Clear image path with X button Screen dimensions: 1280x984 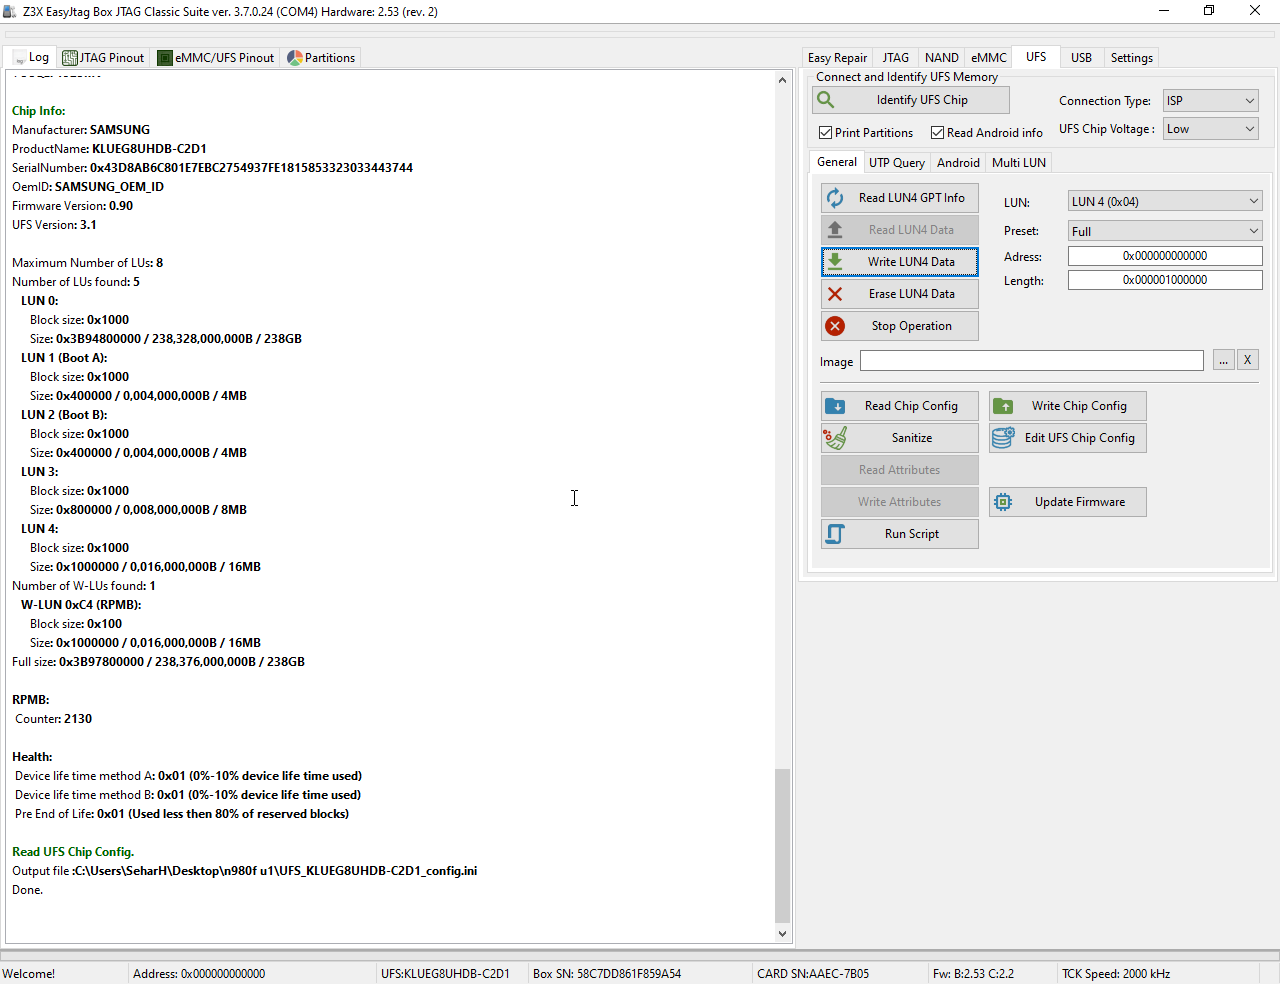[x=1247, y=360]
